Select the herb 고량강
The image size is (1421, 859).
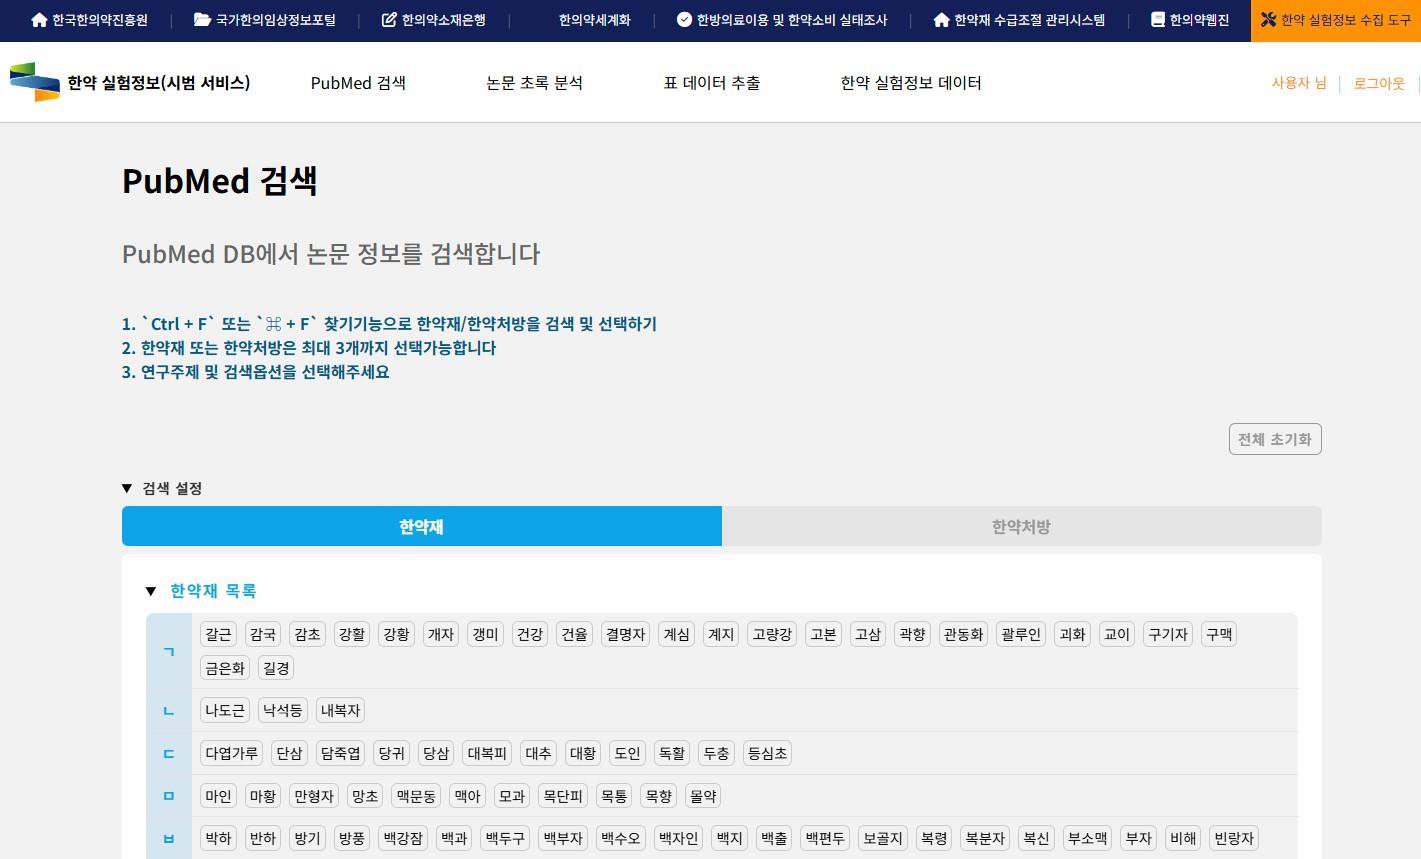pos(772,634)
